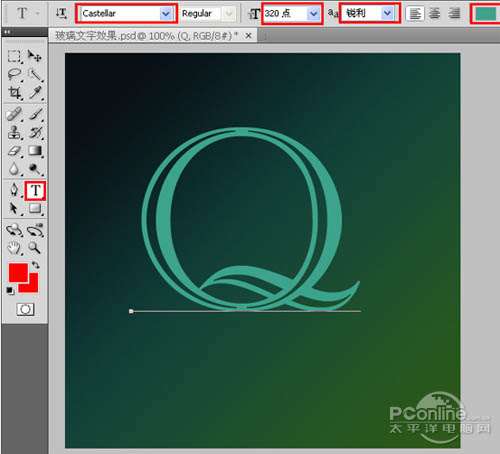Select the Eyedropper tool
The image size is (500, 454).
(35, 93)
